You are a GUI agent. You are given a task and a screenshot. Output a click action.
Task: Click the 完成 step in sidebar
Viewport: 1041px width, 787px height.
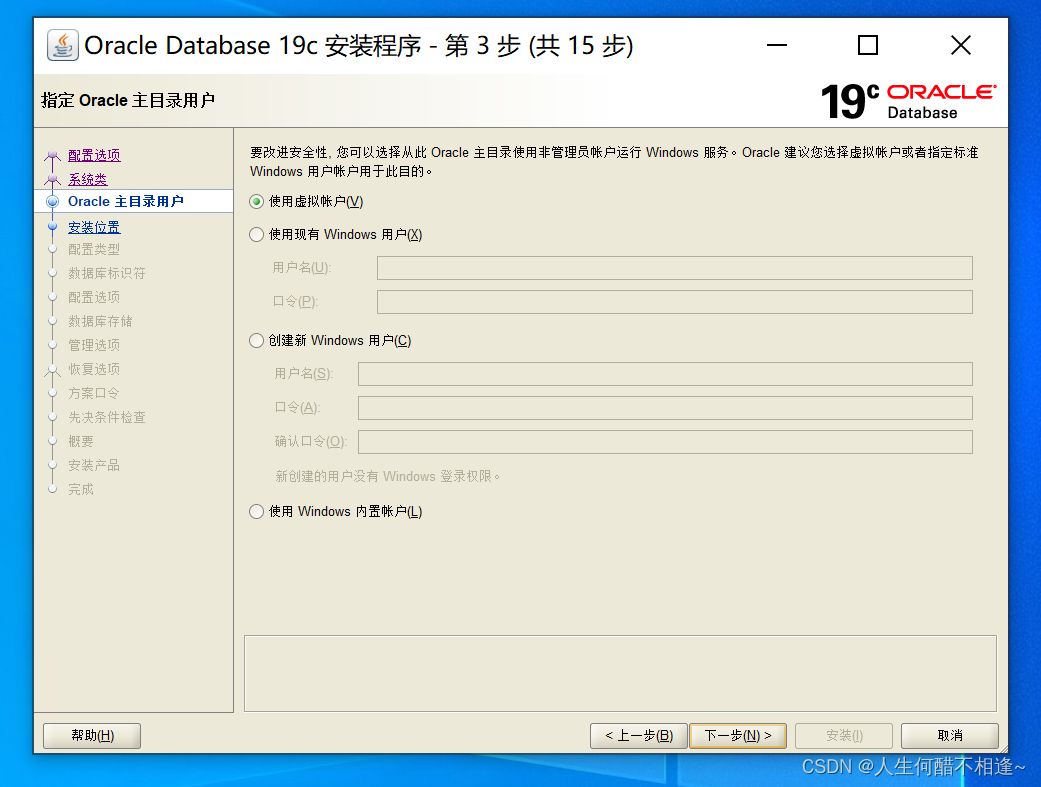click(x=80, y=489)
